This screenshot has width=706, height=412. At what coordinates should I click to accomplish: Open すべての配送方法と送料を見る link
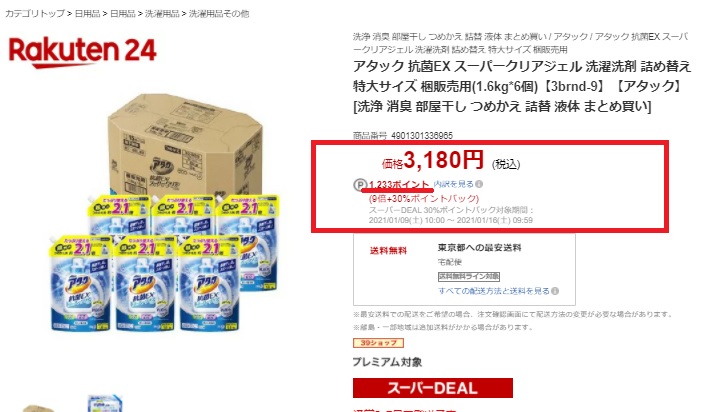click(x=494, y=291)
